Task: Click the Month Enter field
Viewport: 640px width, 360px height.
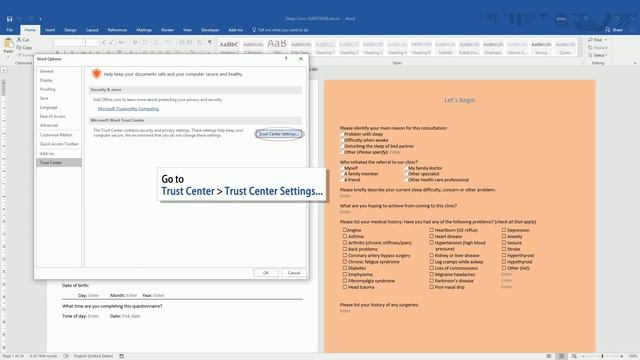Action: (x=131, y=295)
